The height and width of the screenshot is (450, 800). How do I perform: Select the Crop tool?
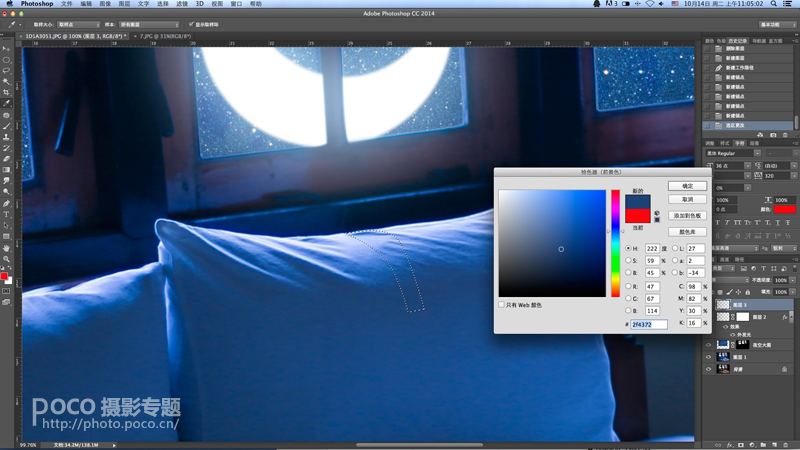(x=6, y=92)
